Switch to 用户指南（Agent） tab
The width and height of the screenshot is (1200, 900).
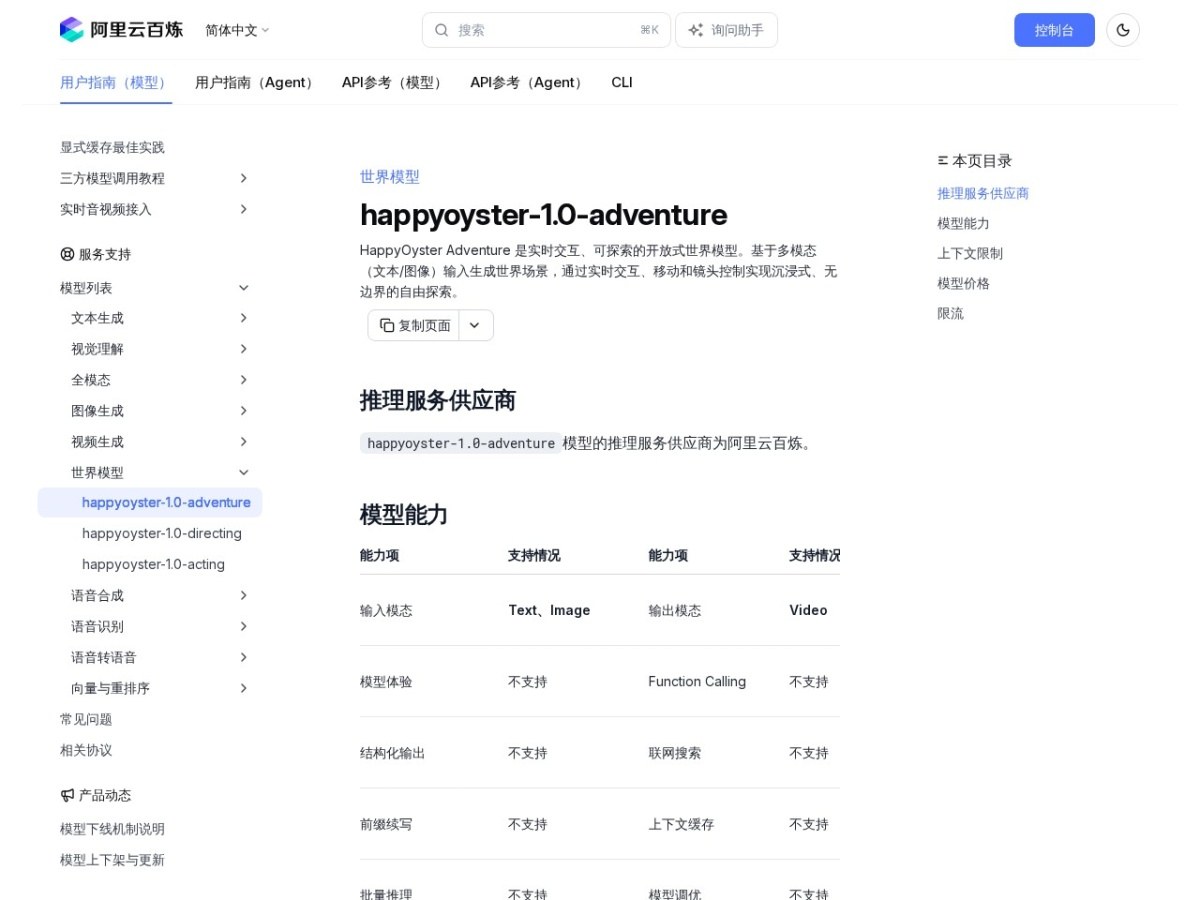(x=257, y=82)
